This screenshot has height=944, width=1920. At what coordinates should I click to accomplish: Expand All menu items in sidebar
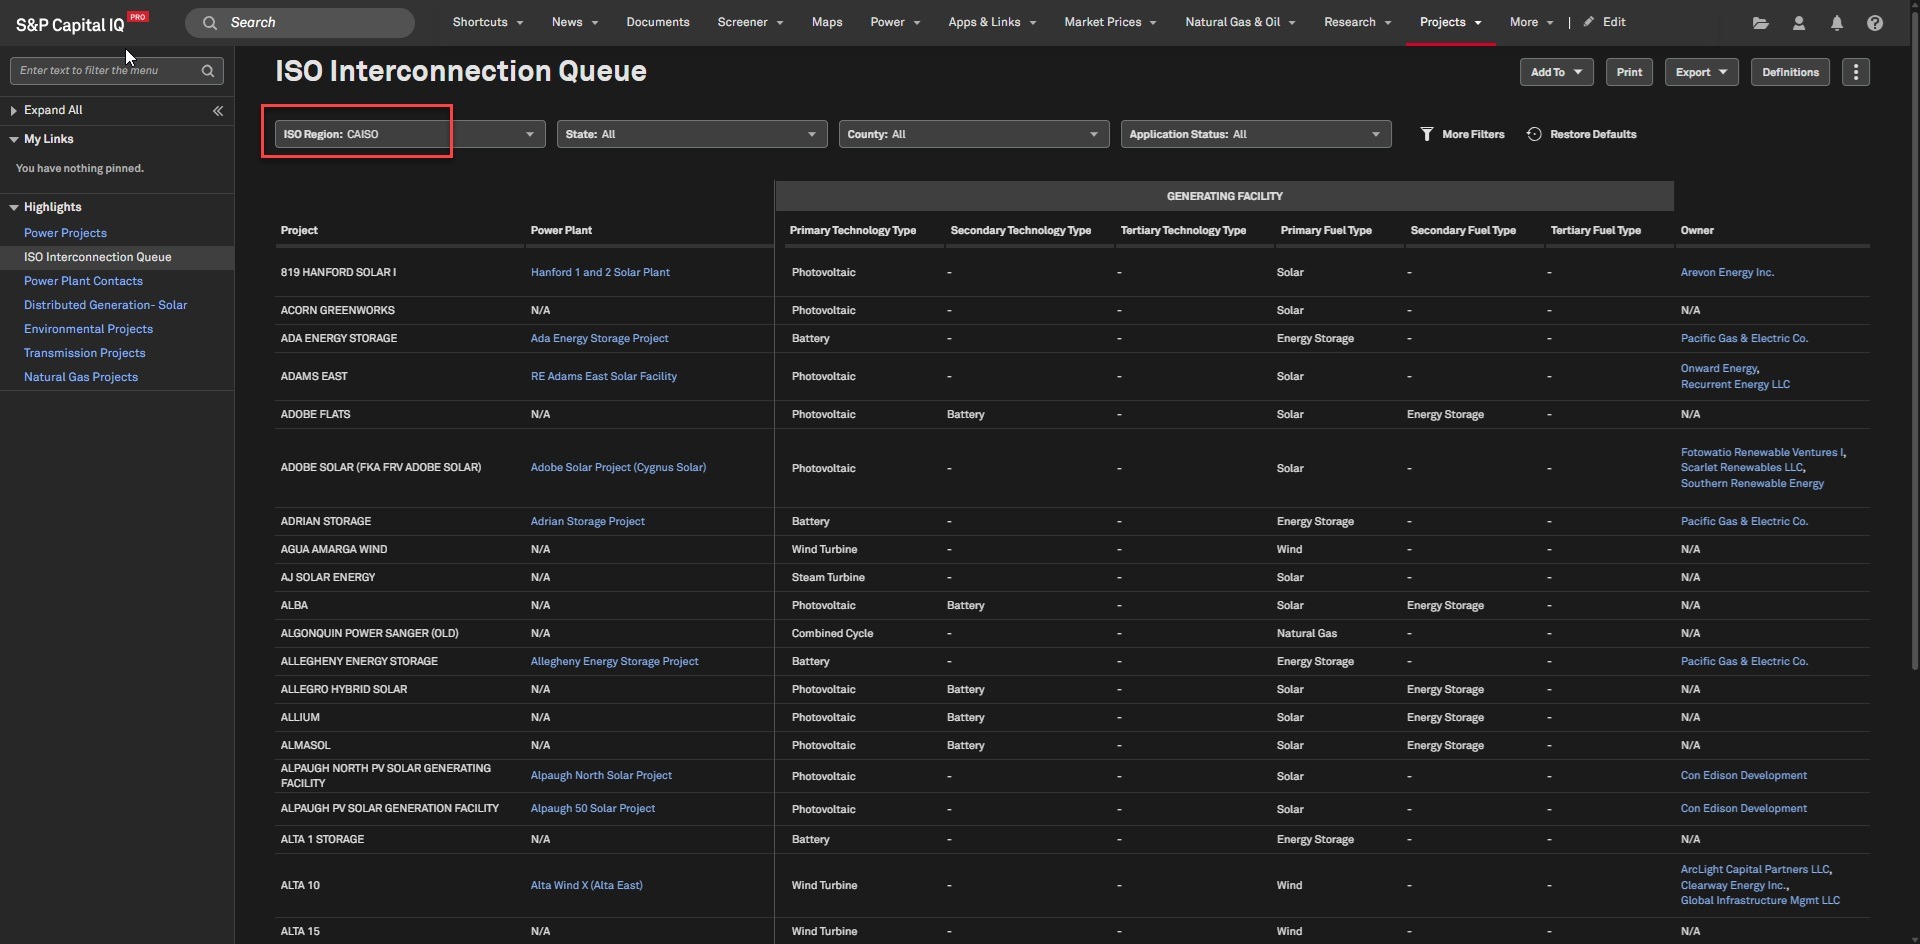(x=52, y=110)
